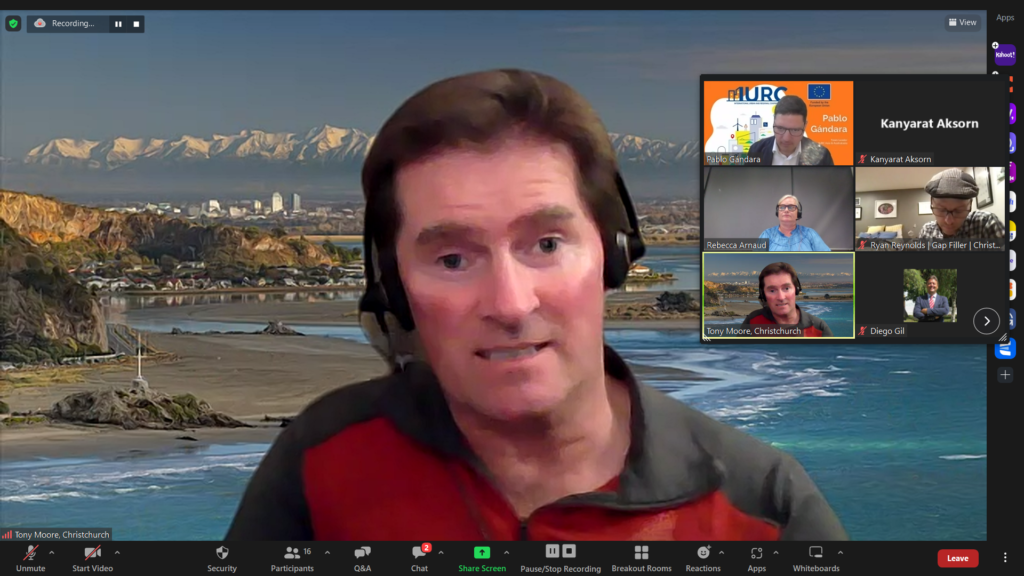Show next page of participant thumbnails

pyautogui.click(x=986, y=320)
